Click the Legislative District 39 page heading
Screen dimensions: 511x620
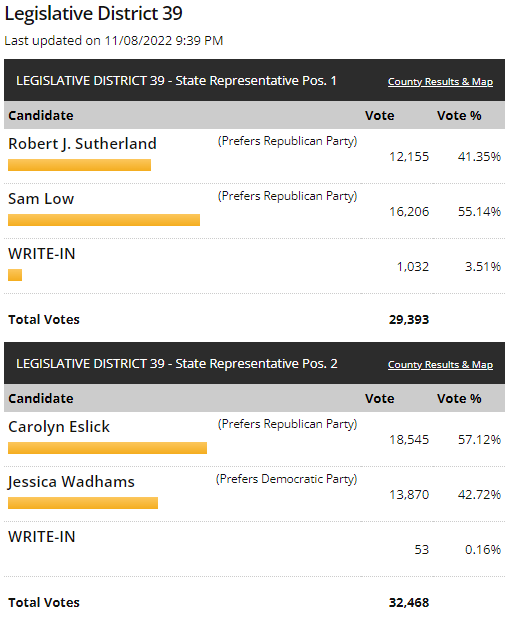pyautogui.click(x=93, y=13)
